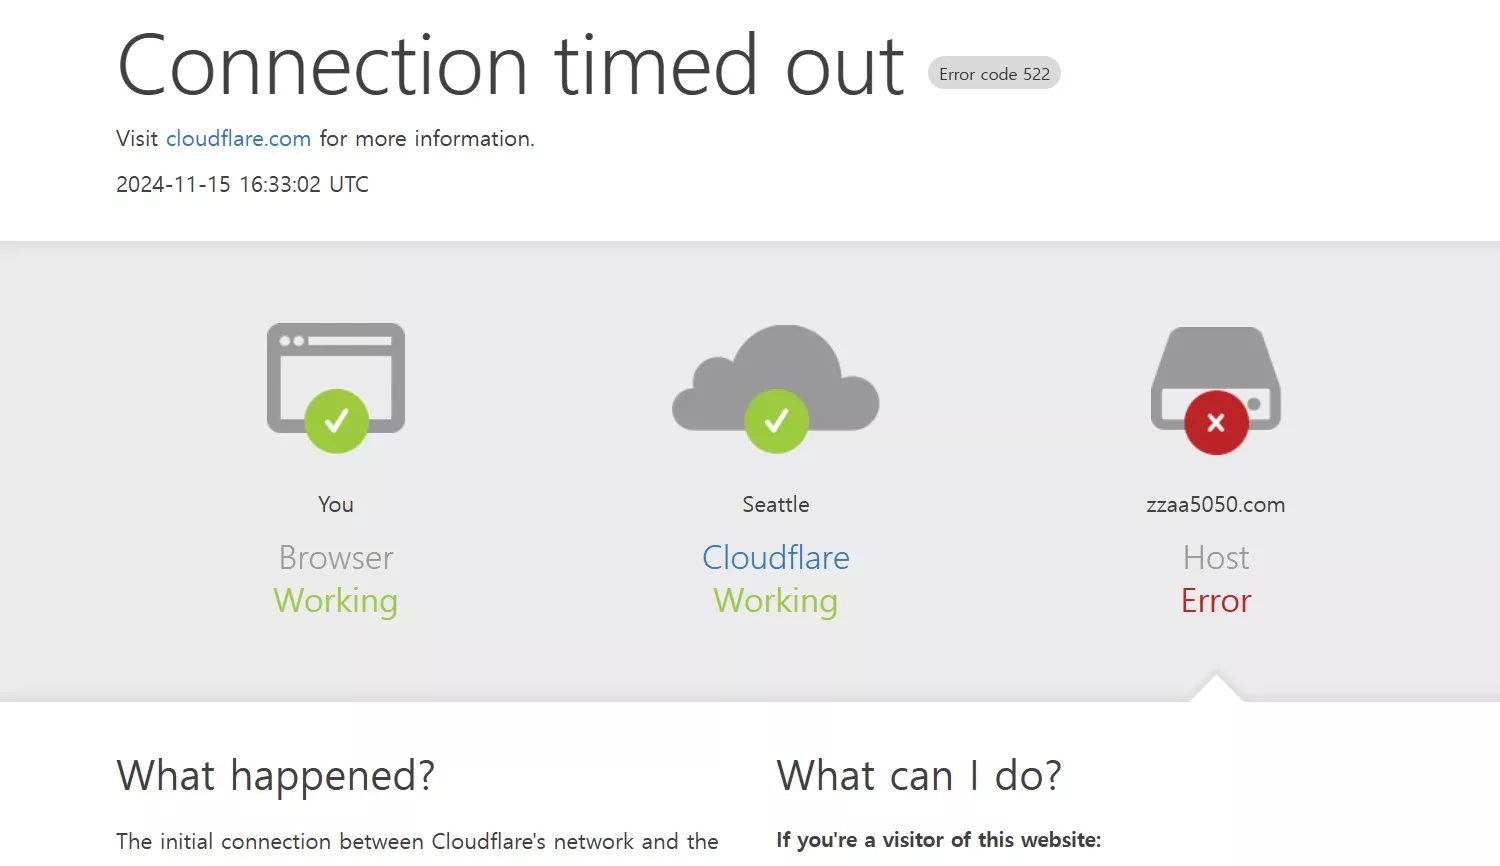Click the What can I do? heading
The width and height of the screenshot is (1500, 866).
click(919, 776)
